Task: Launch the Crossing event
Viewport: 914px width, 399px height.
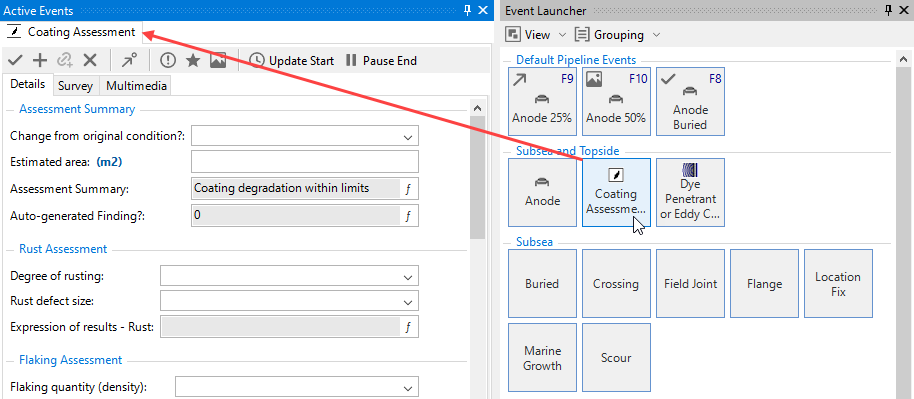Action: [x=616, y=284]
